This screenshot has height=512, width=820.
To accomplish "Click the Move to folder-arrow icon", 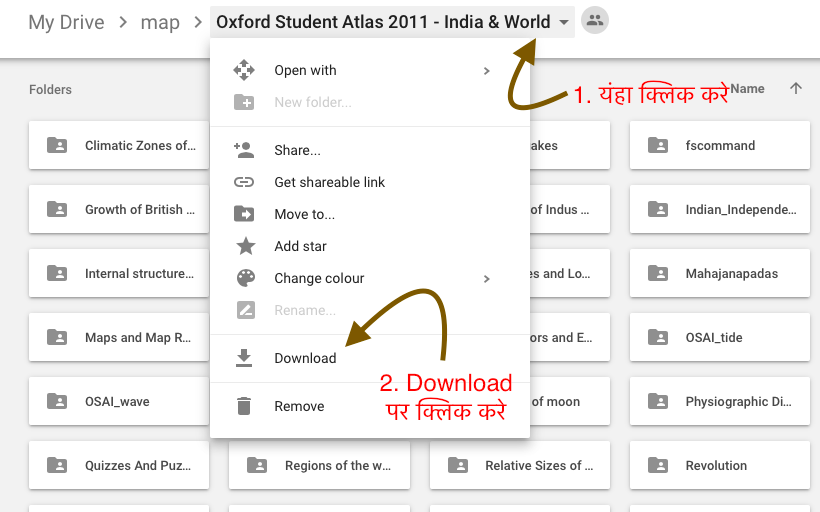I will click(244, 214).
